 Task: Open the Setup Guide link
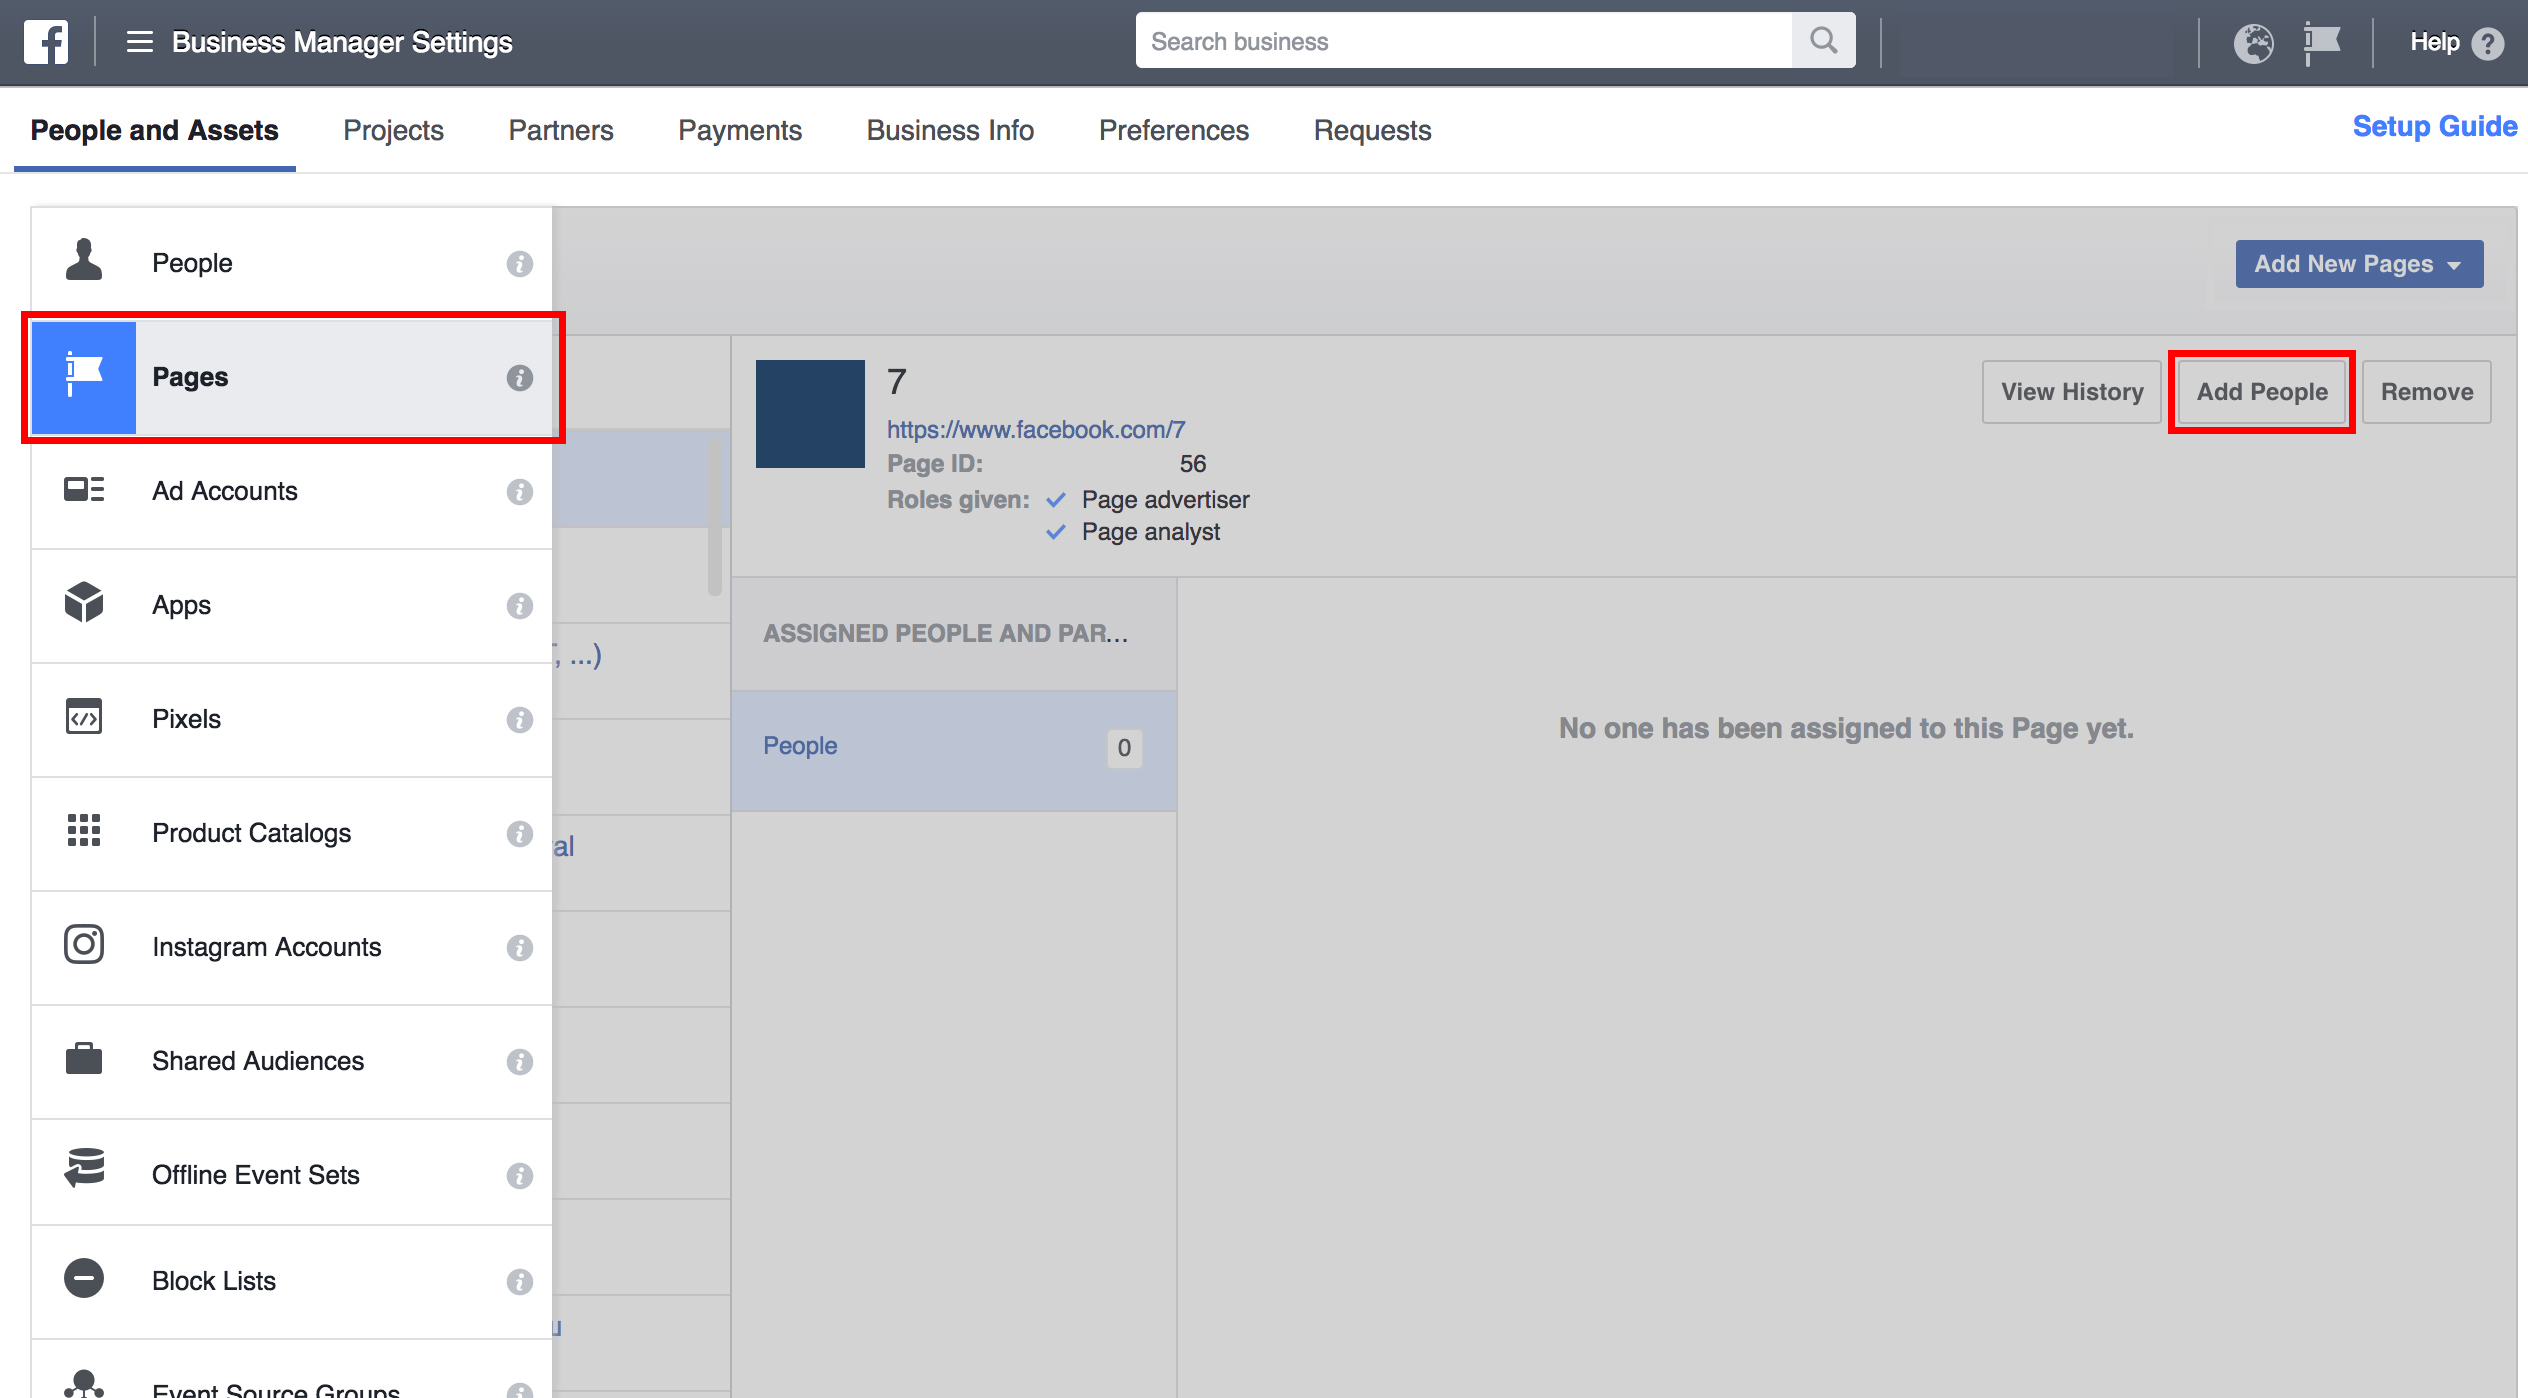pos(2434,126)
